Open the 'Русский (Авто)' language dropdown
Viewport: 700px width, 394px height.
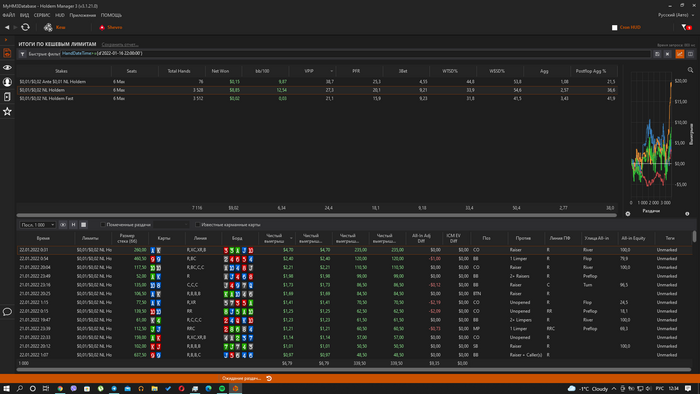click(x=676, y=15)
